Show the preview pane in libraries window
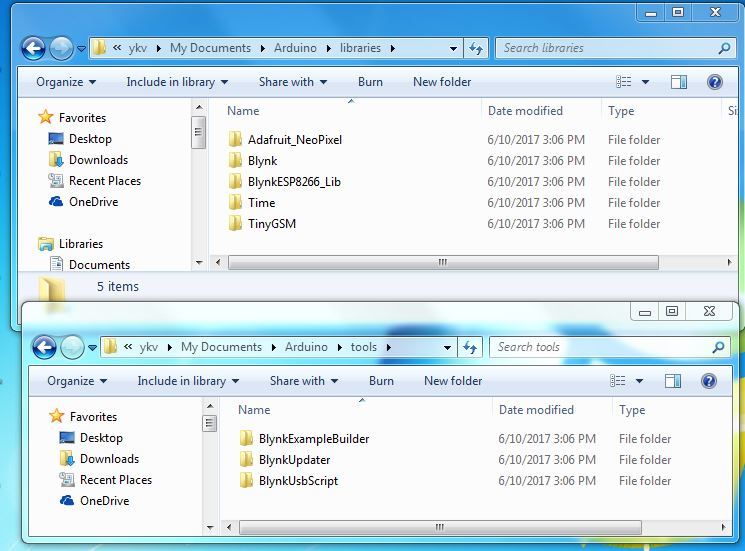This screenshot has width=745, height=551. (678, 82)
